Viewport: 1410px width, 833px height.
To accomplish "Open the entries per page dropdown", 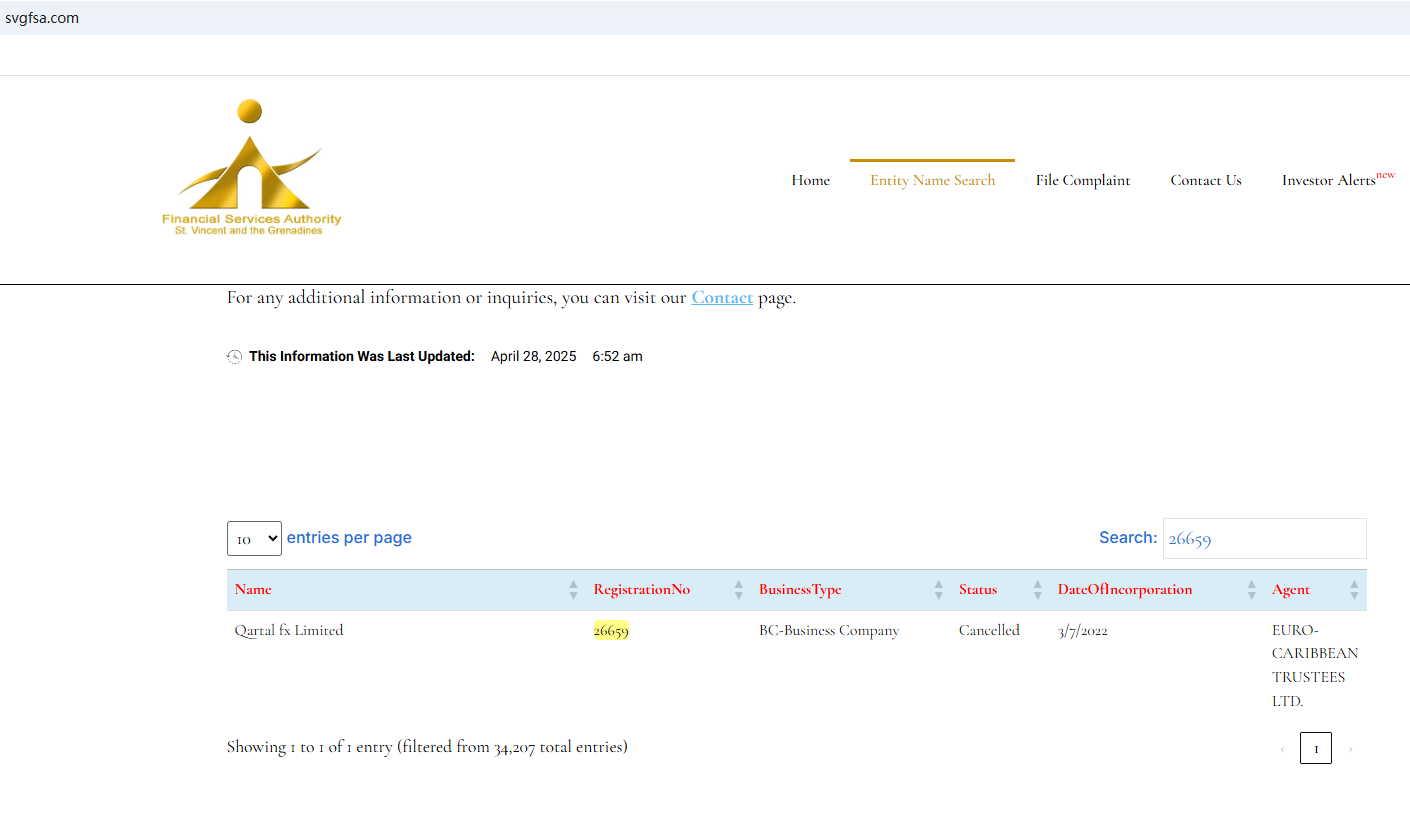I will (254, 539).
